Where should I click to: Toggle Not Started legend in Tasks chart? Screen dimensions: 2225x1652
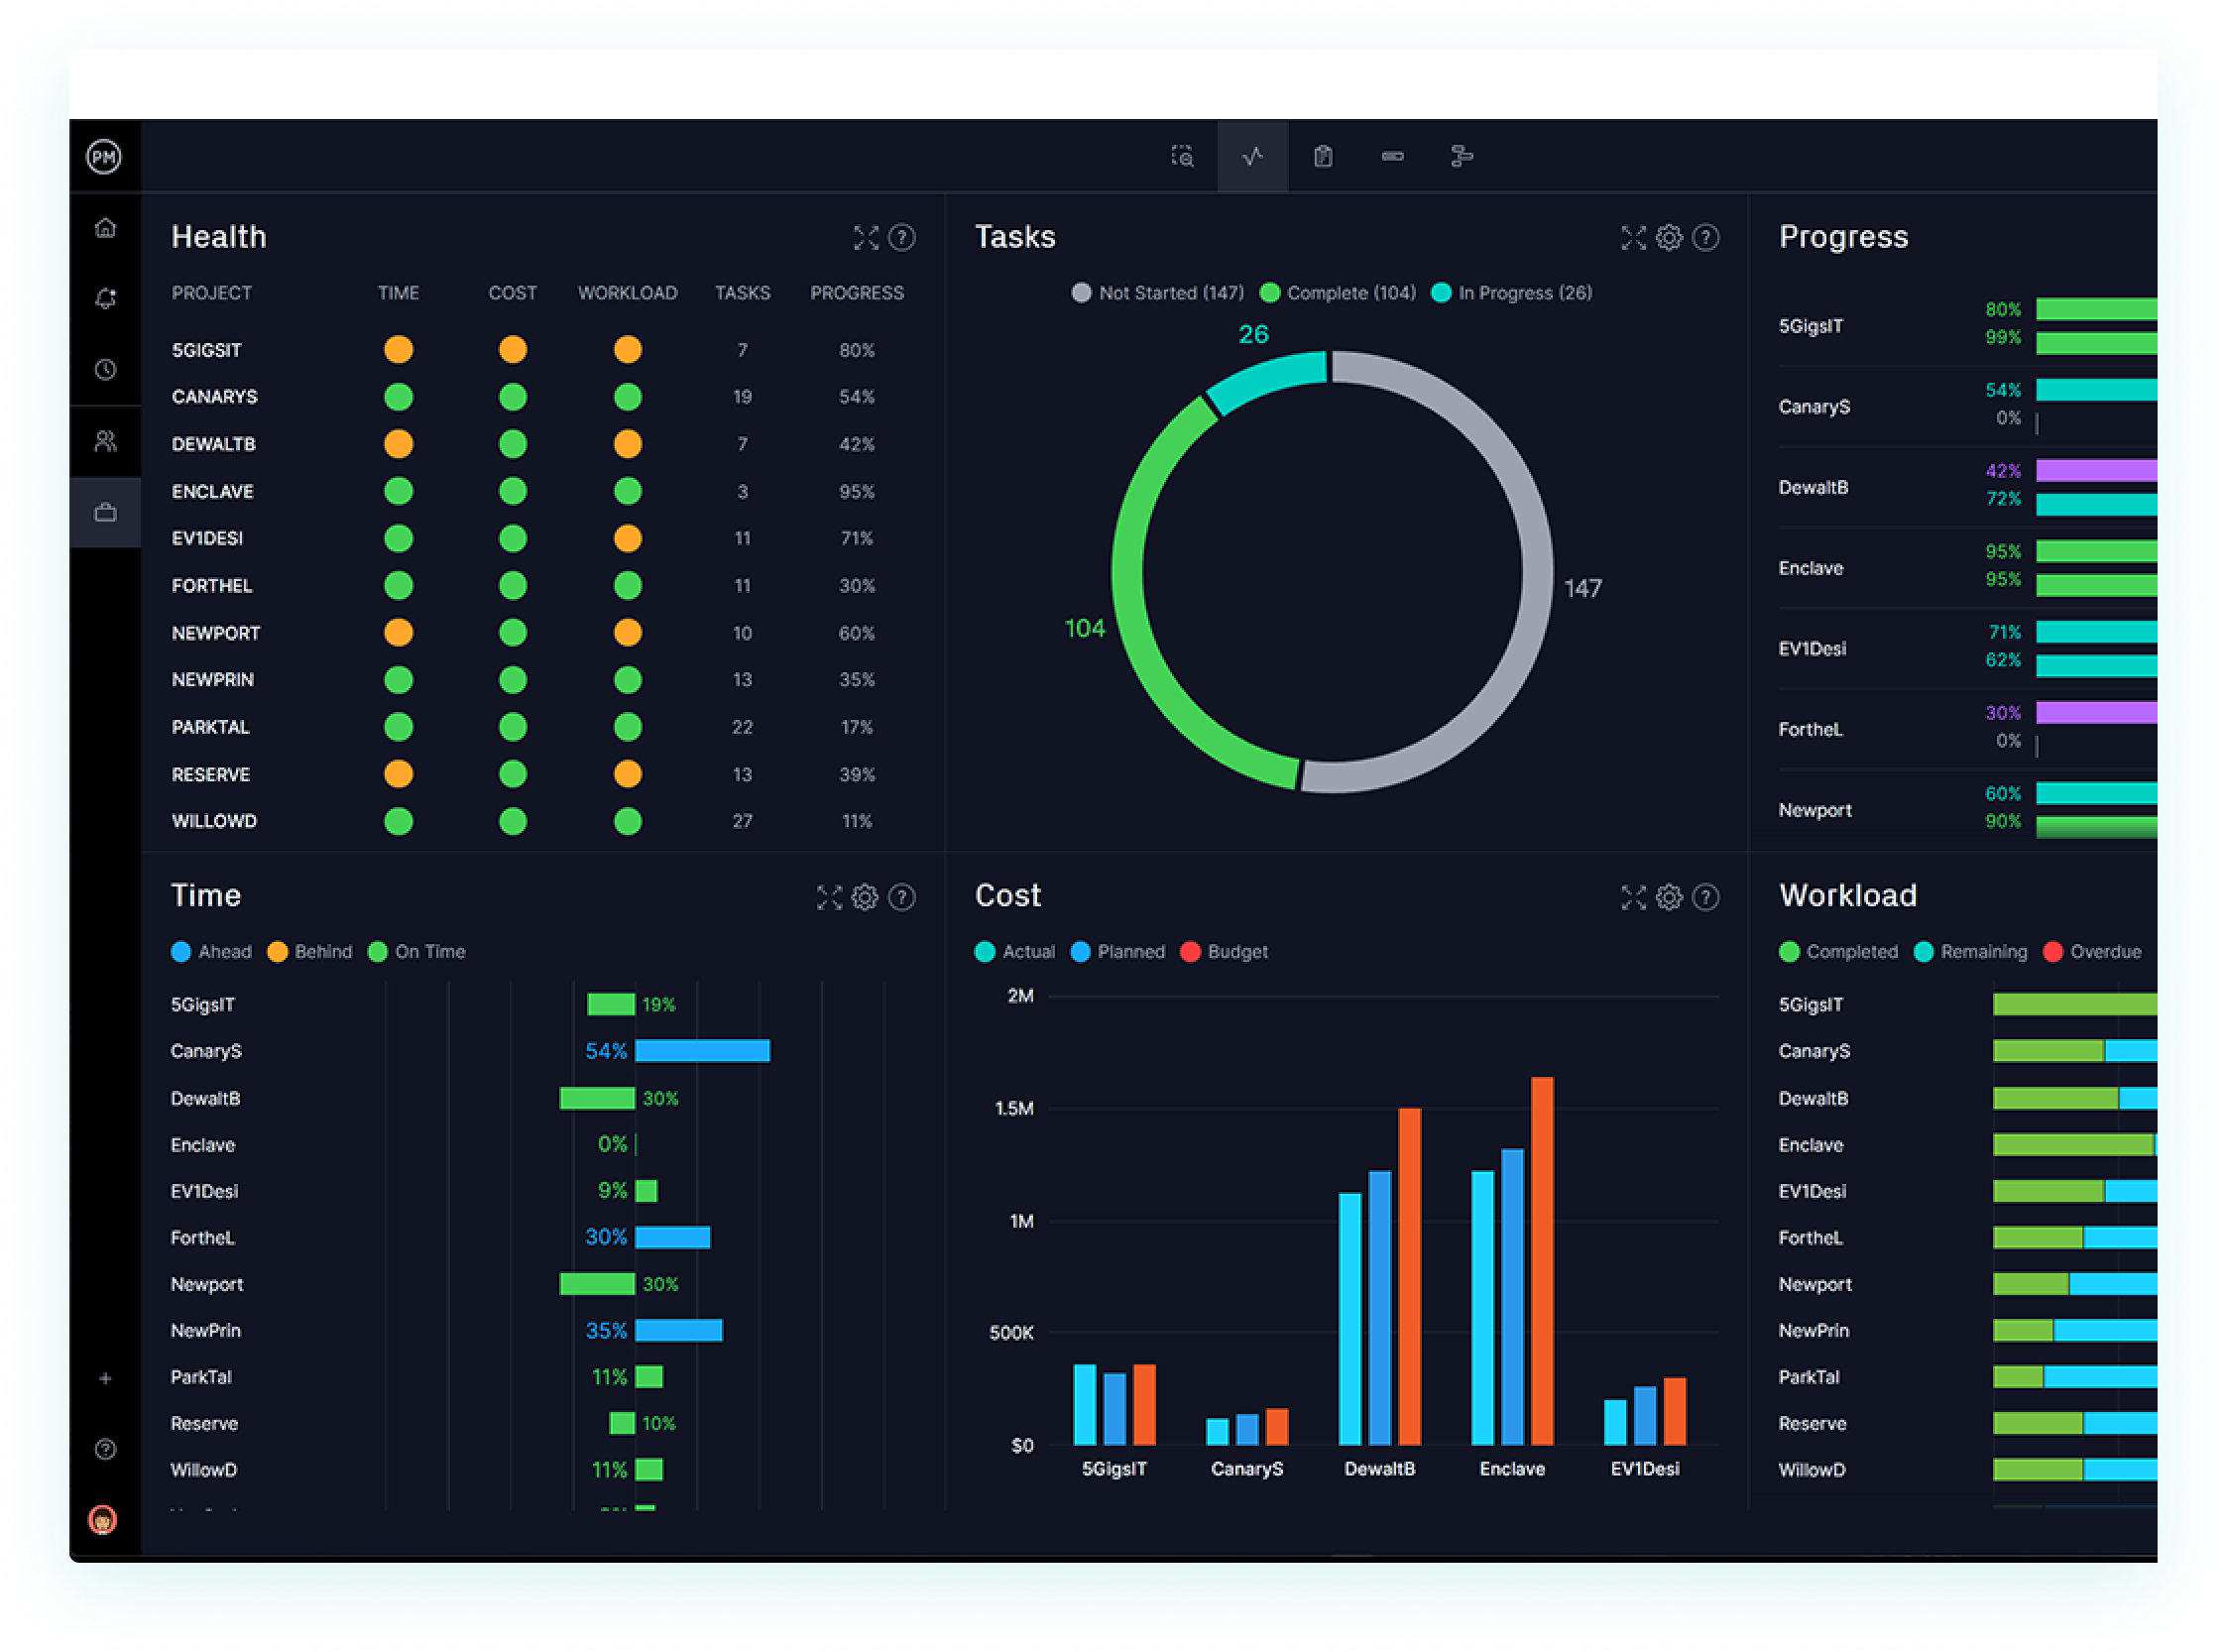pos(1157,293)
